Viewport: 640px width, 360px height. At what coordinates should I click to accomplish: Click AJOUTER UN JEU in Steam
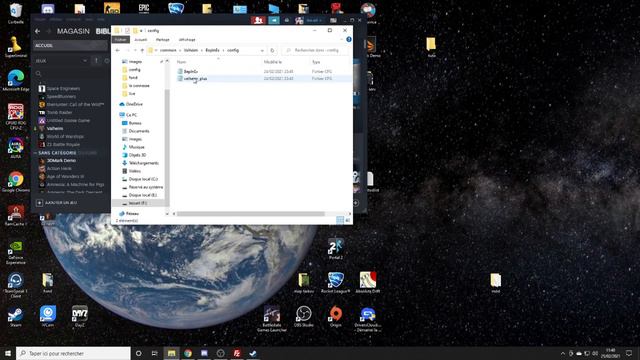(57, 202)
